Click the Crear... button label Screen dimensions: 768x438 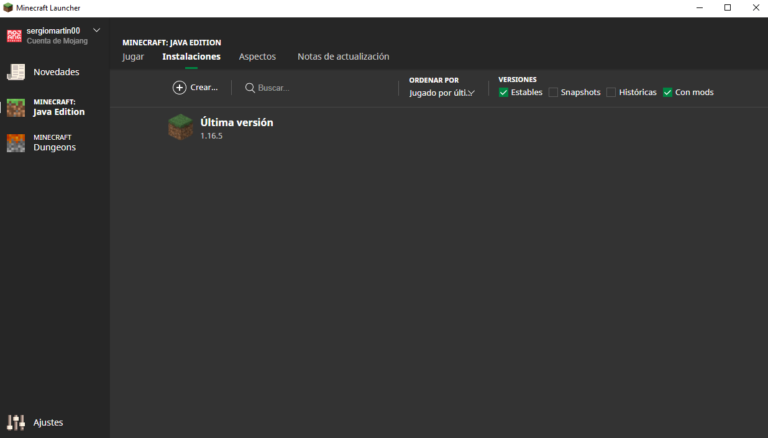204,87
